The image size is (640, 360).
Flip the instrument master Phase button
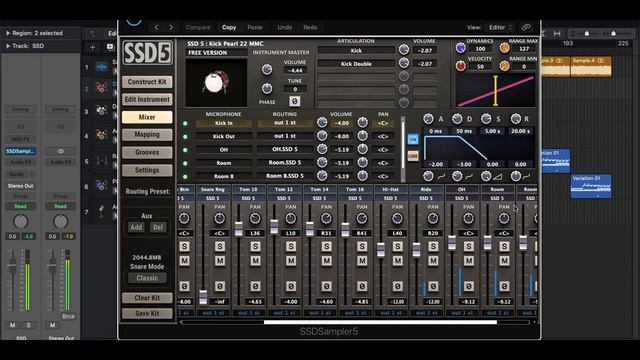click(x=294, y=101)
